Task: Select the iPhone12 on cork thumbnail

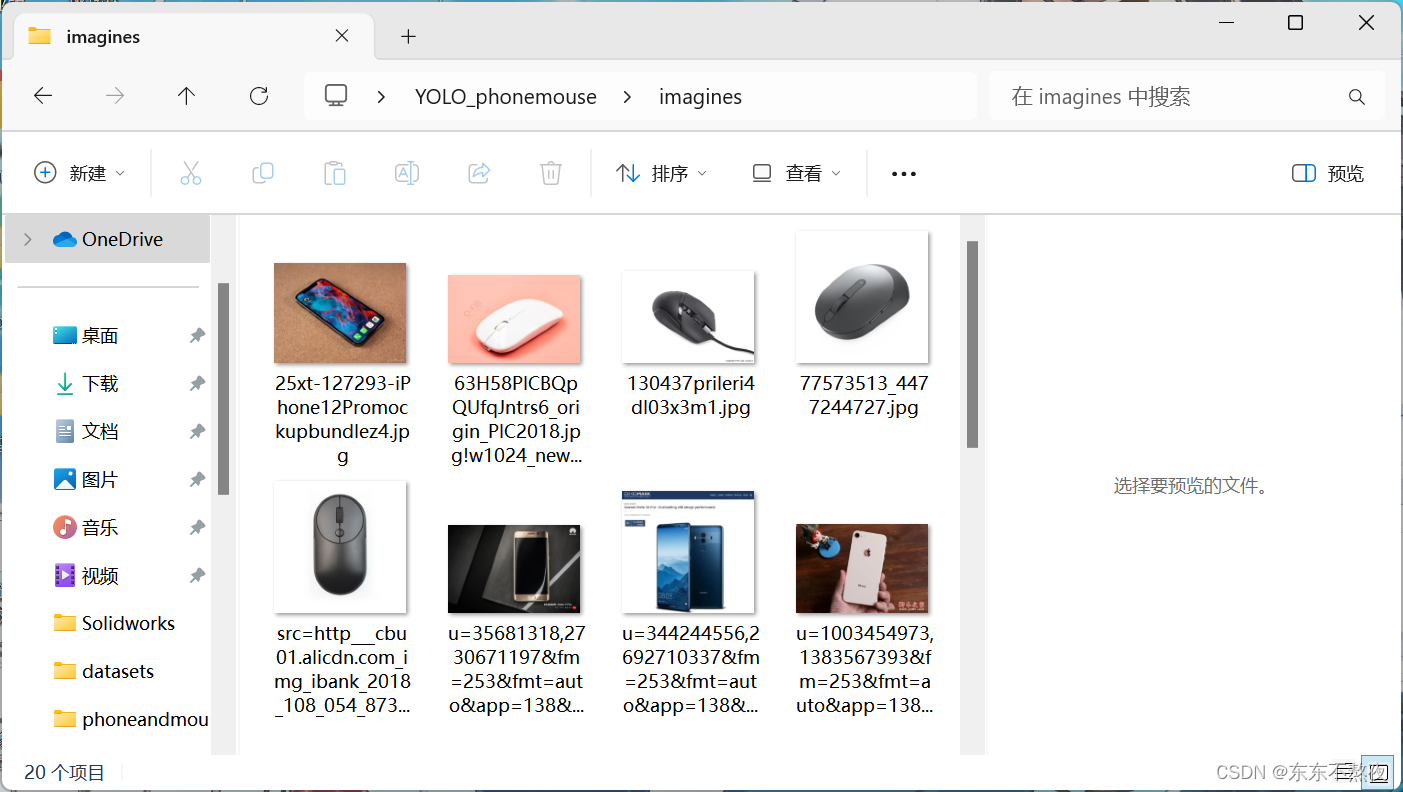Action: coord(340,313)
